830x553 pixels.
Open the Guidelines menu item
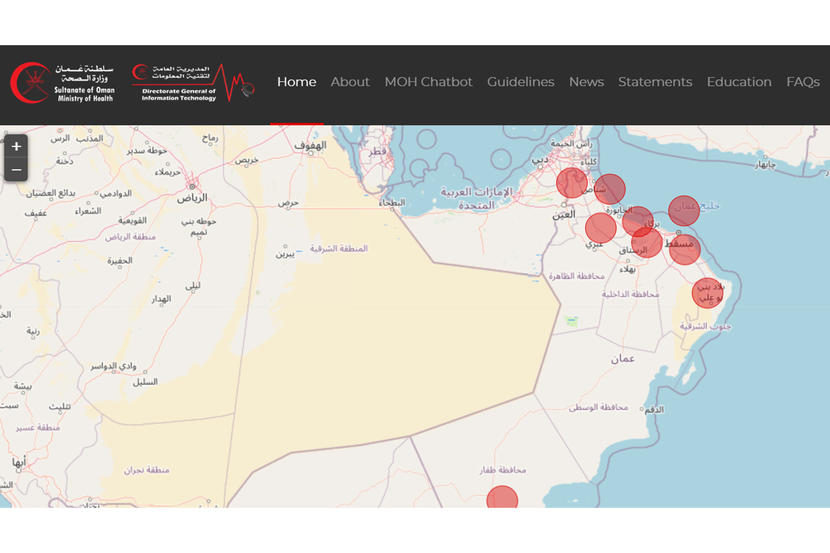(x=521, y=82)
